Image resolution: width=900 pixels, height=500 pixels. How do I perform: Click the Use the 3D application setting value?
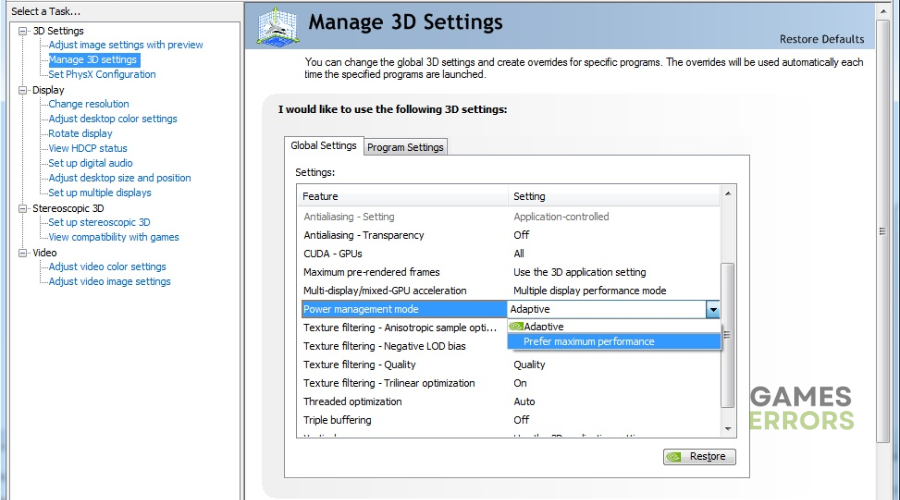coord(580,272)
